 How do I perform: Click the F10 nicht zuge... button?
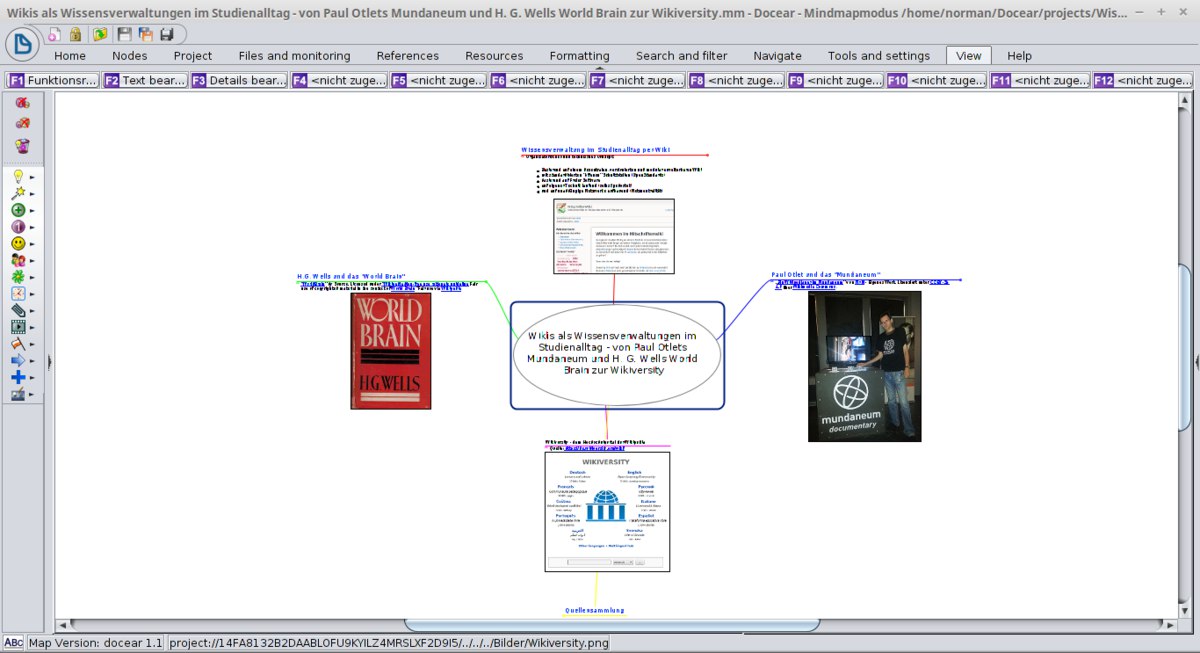tap(936, 80)
